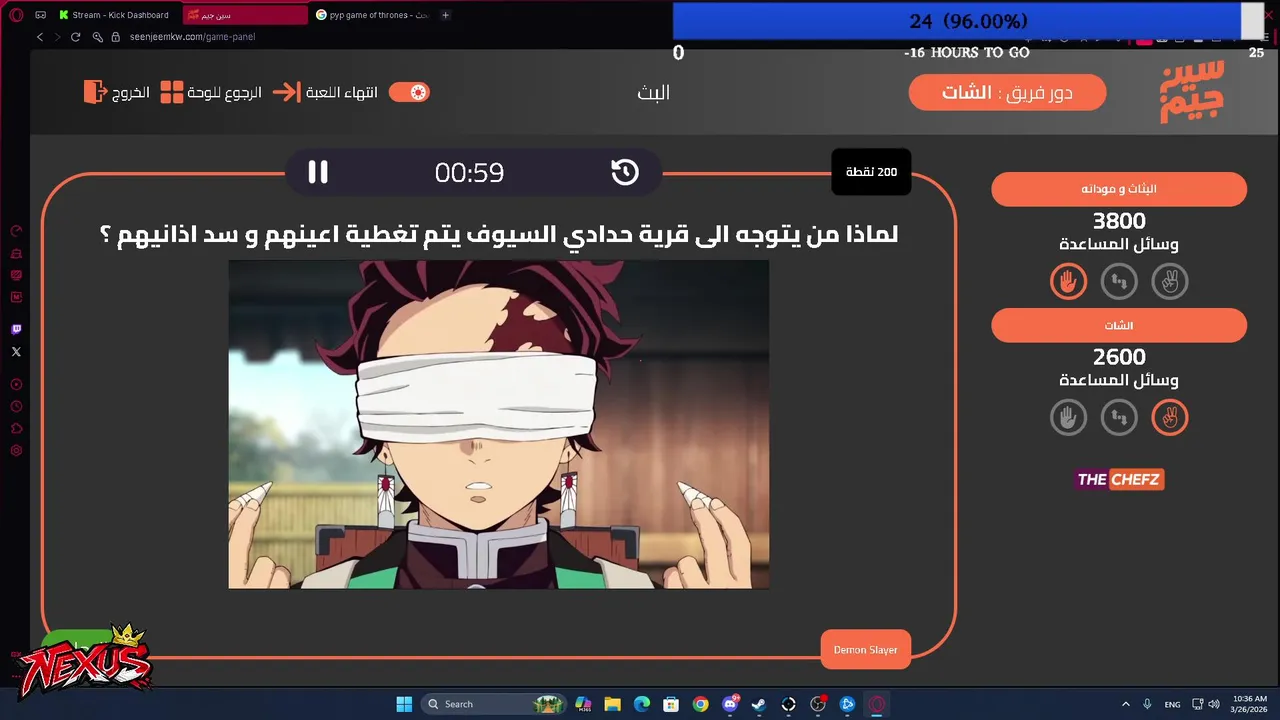
Task: Open the GX Corner gamepad icon
Action: (x=40, y=15)
